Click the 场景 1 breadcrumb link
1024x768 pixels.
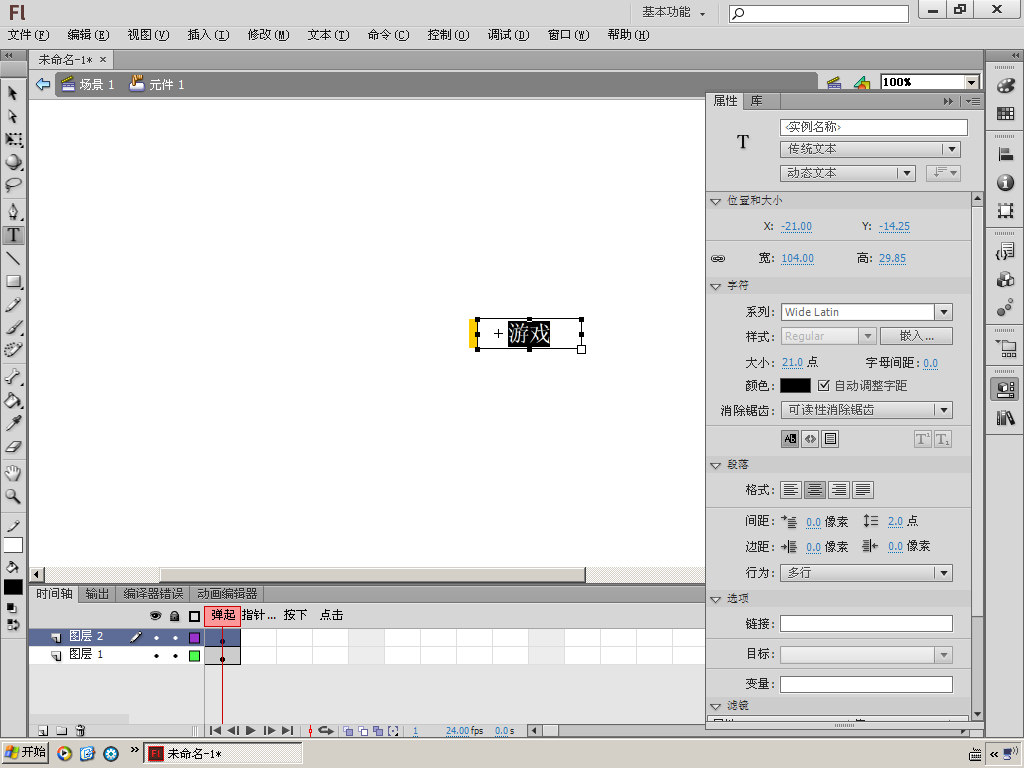click(x=88, y=84)
